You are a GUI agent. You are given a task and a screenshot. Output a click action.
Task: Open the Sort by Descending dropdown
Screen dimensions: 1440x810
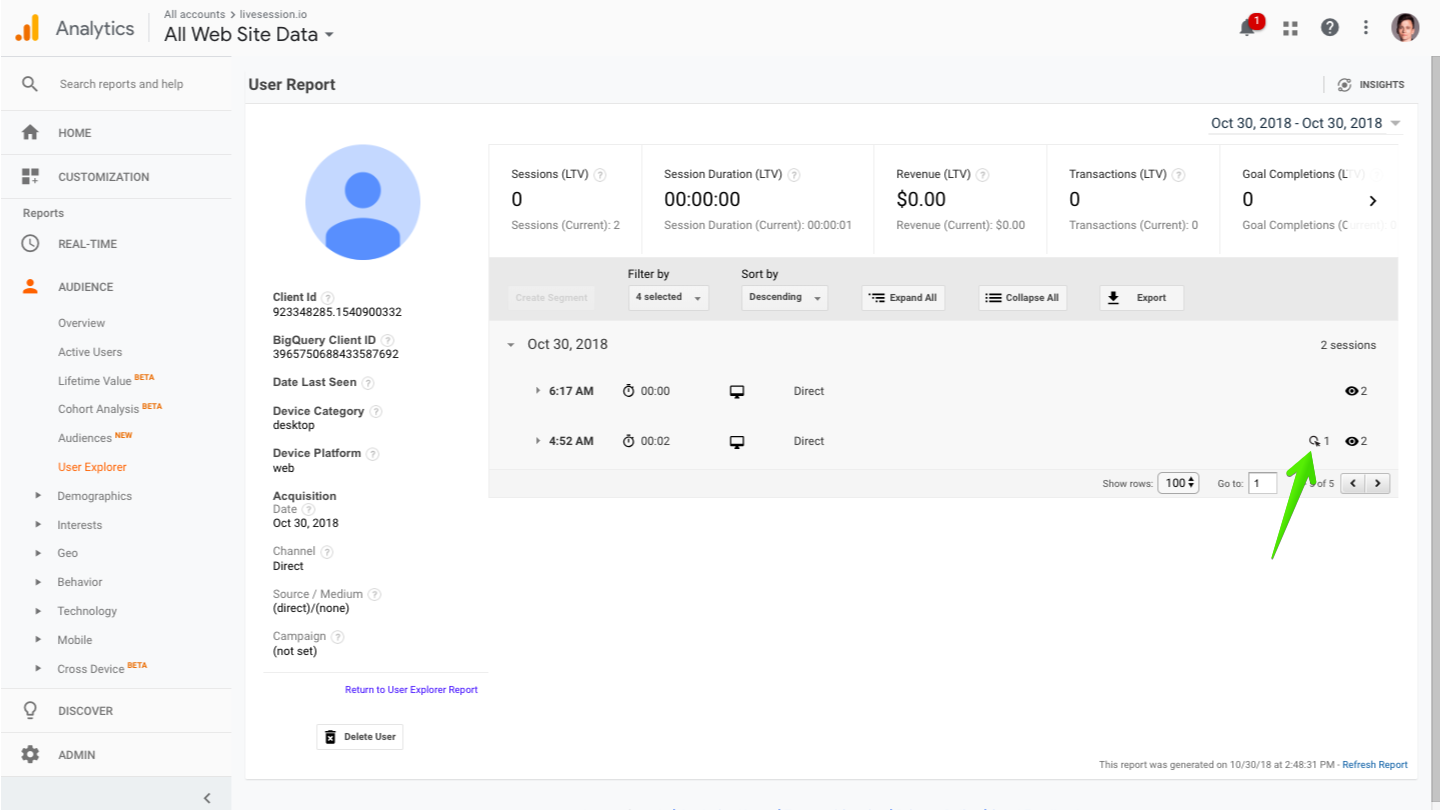coord(783,297)
